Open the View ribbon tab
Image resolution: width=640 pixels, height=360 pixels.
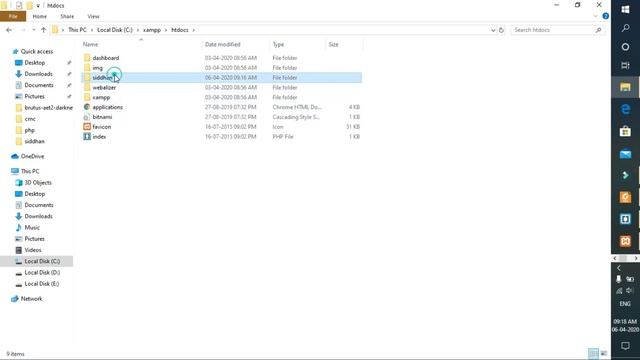coord(93,16)
